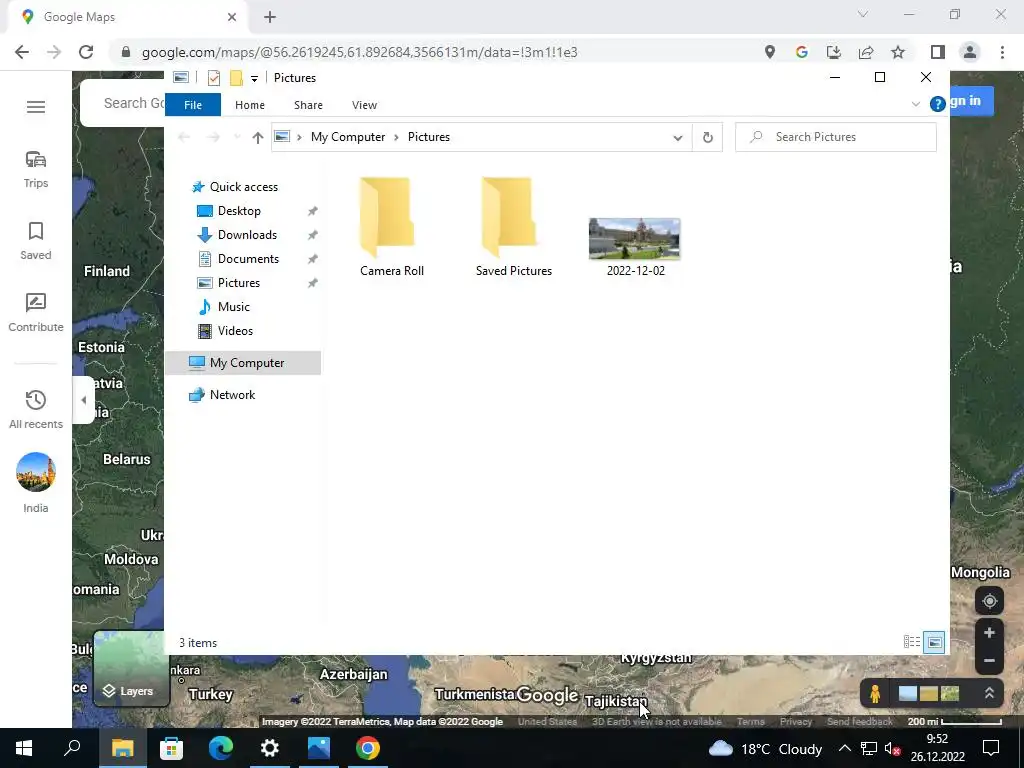
Task: Open Pictures from Quick access
Action: (x=238, y=283)
